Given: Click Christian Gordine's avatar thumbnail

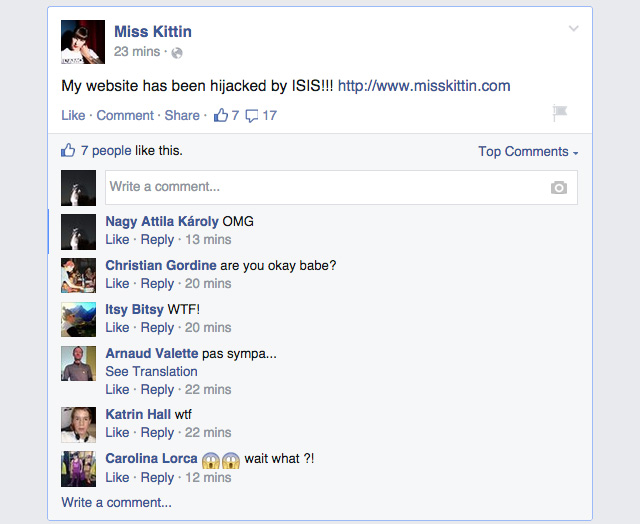Looking at the screenshot, I should [79, 275].
